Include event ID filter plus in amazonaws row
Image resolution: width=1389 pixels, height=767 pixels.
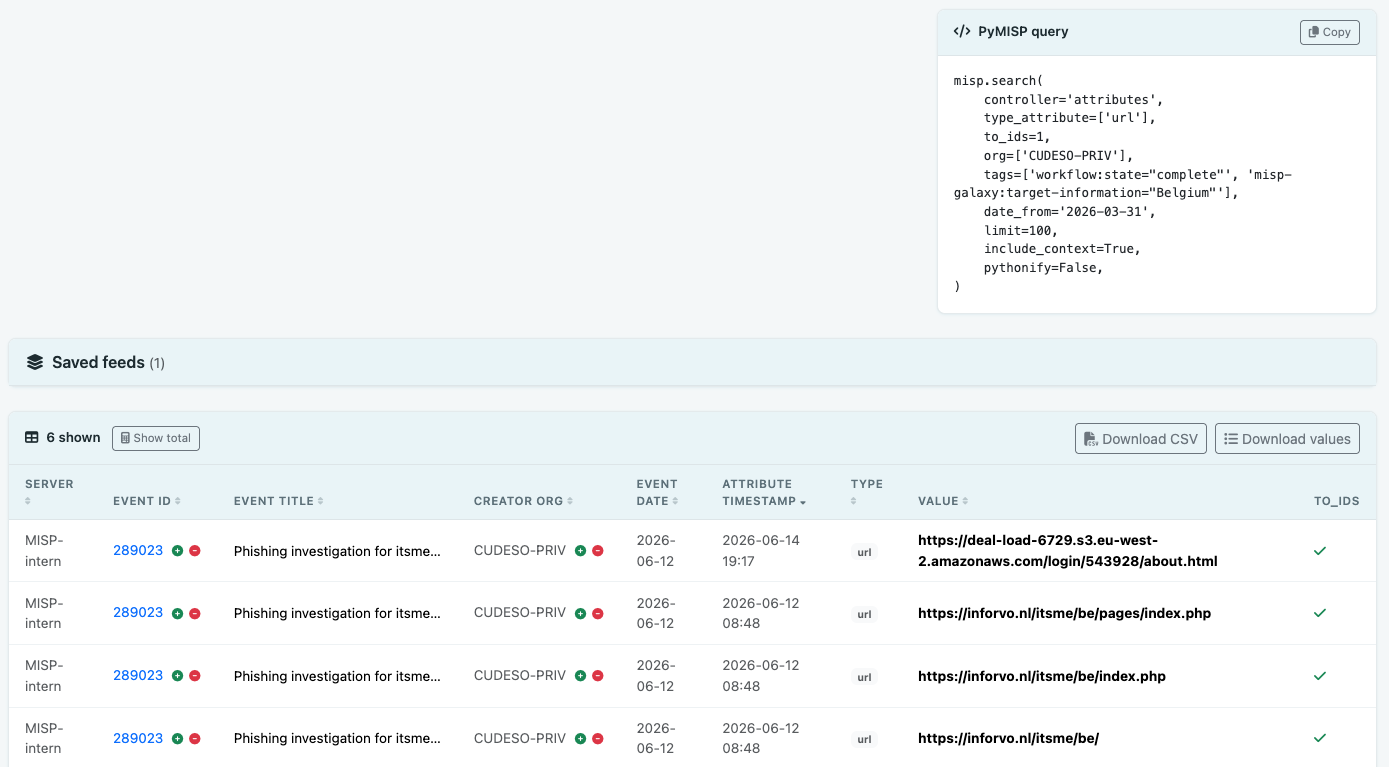177,551
